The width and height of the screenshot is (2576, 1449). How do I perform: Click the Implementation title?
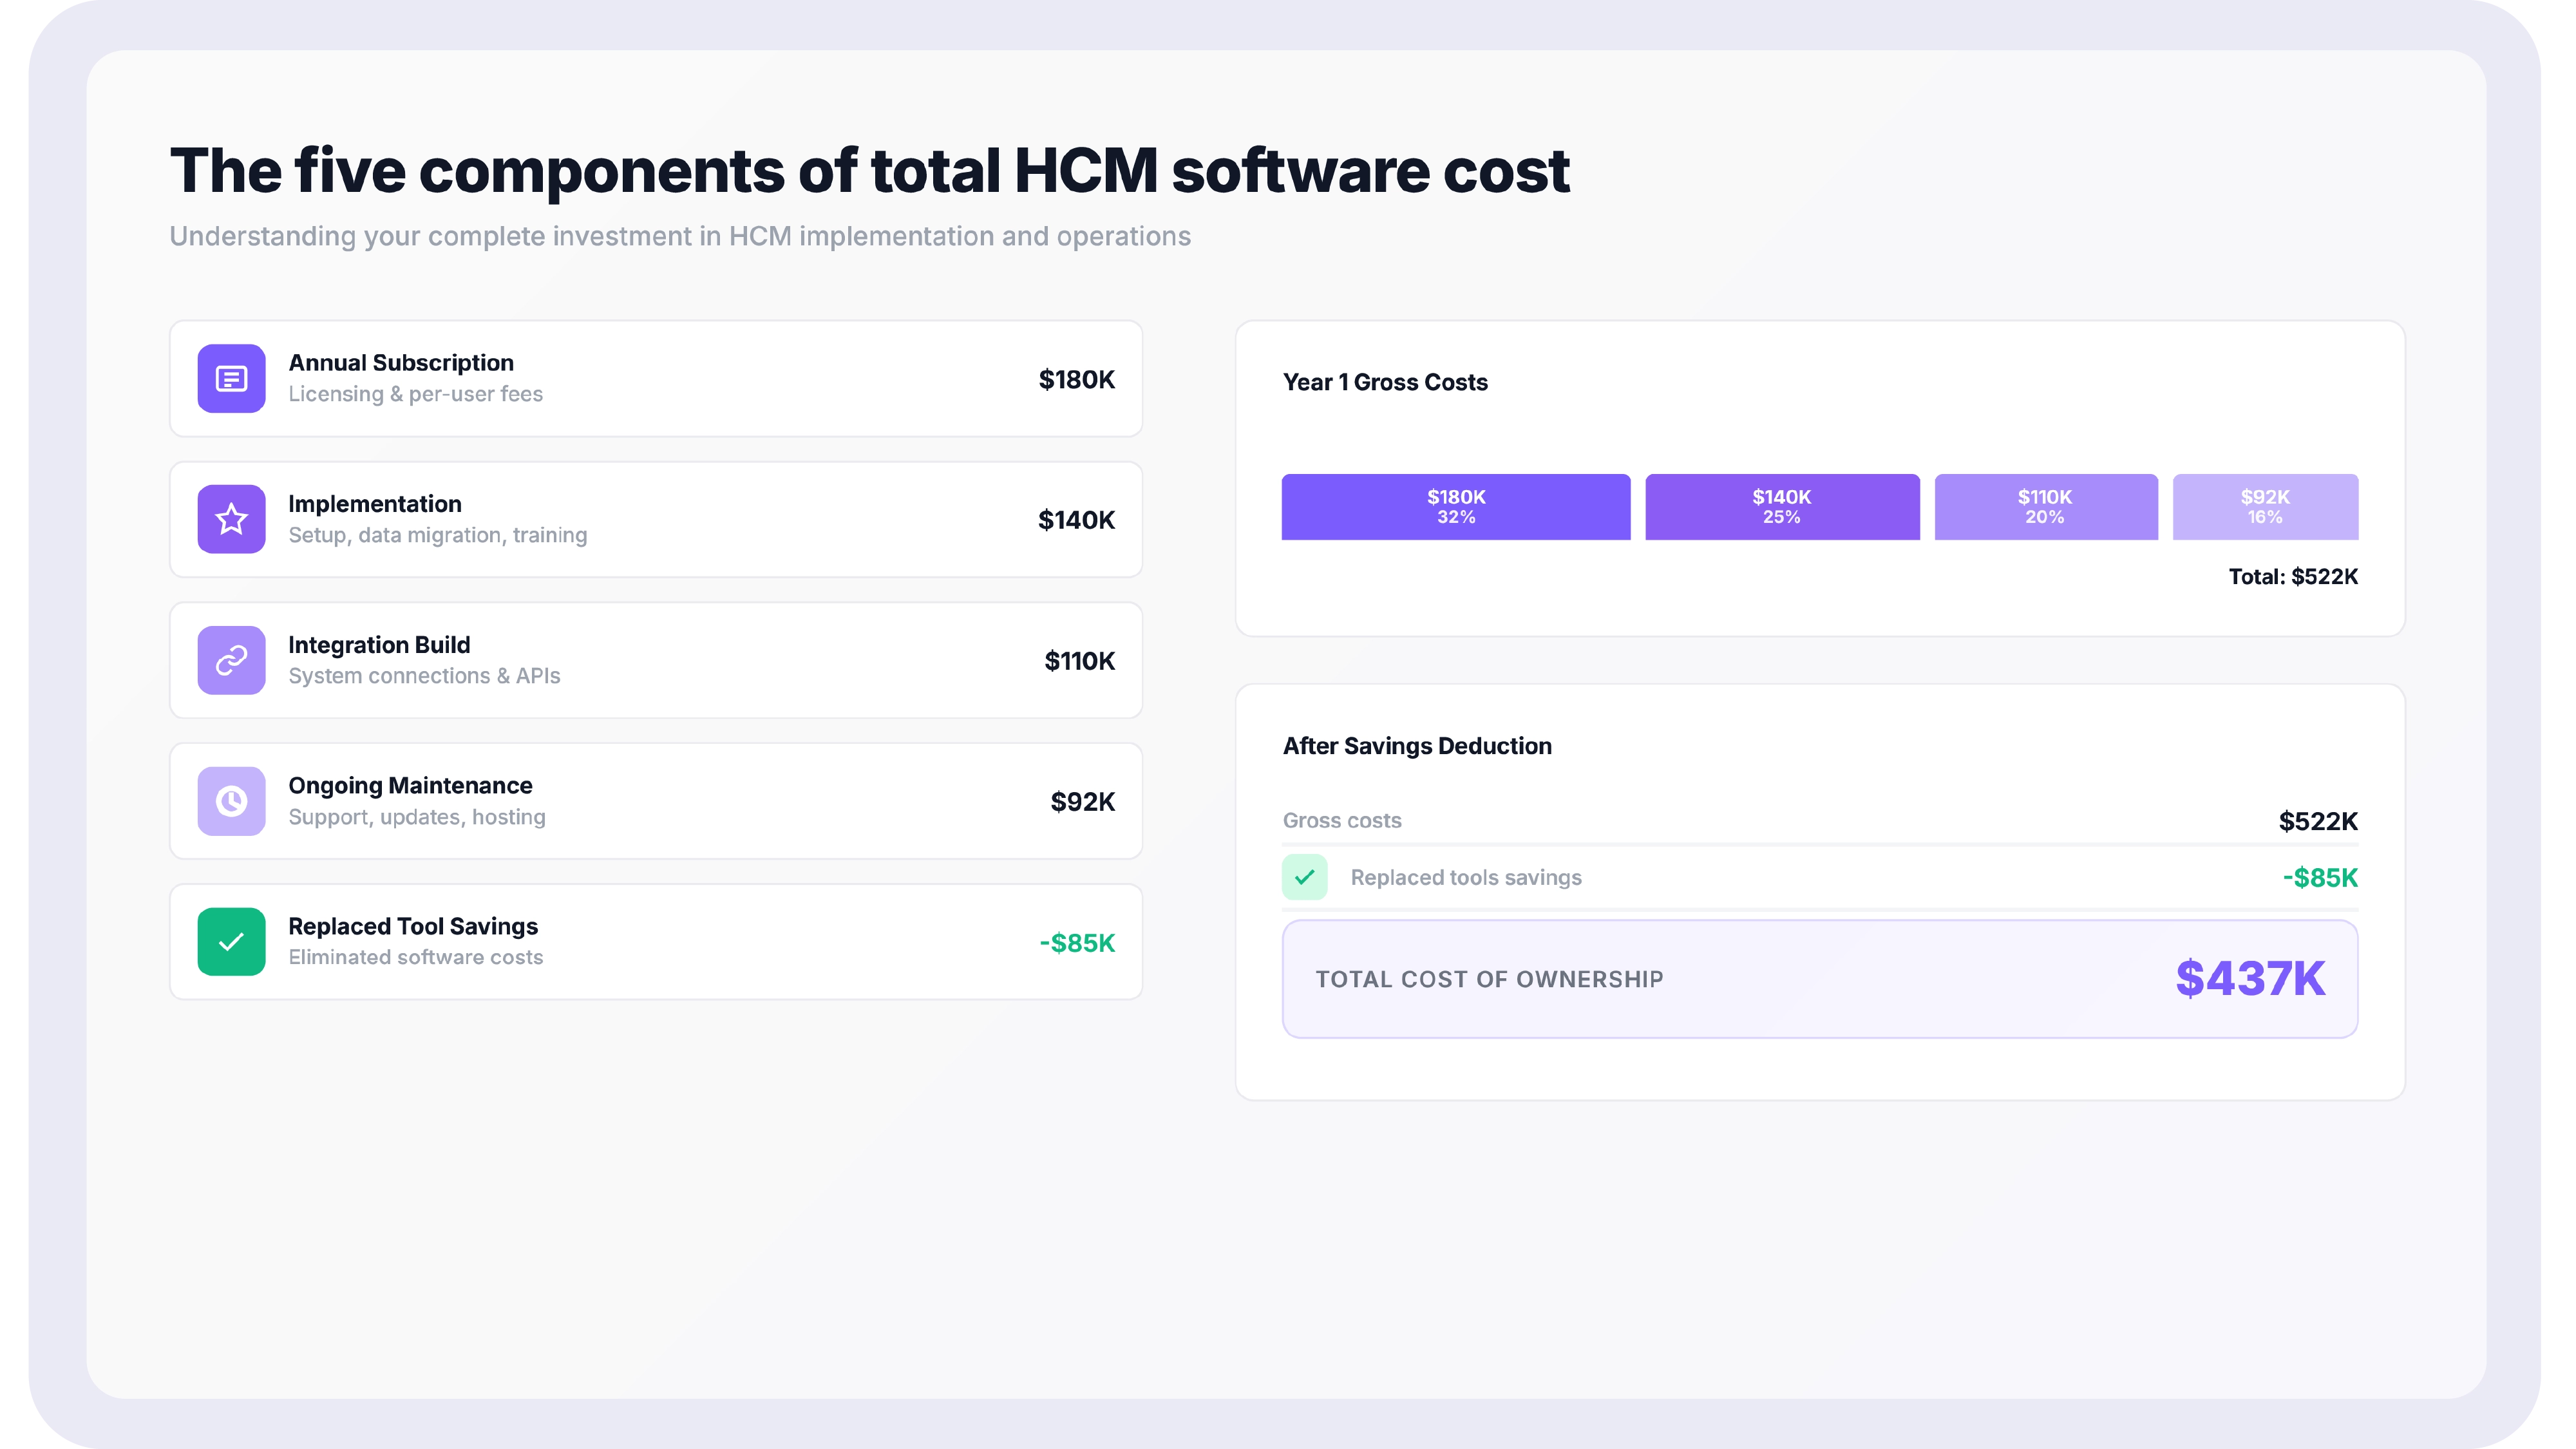375,504
